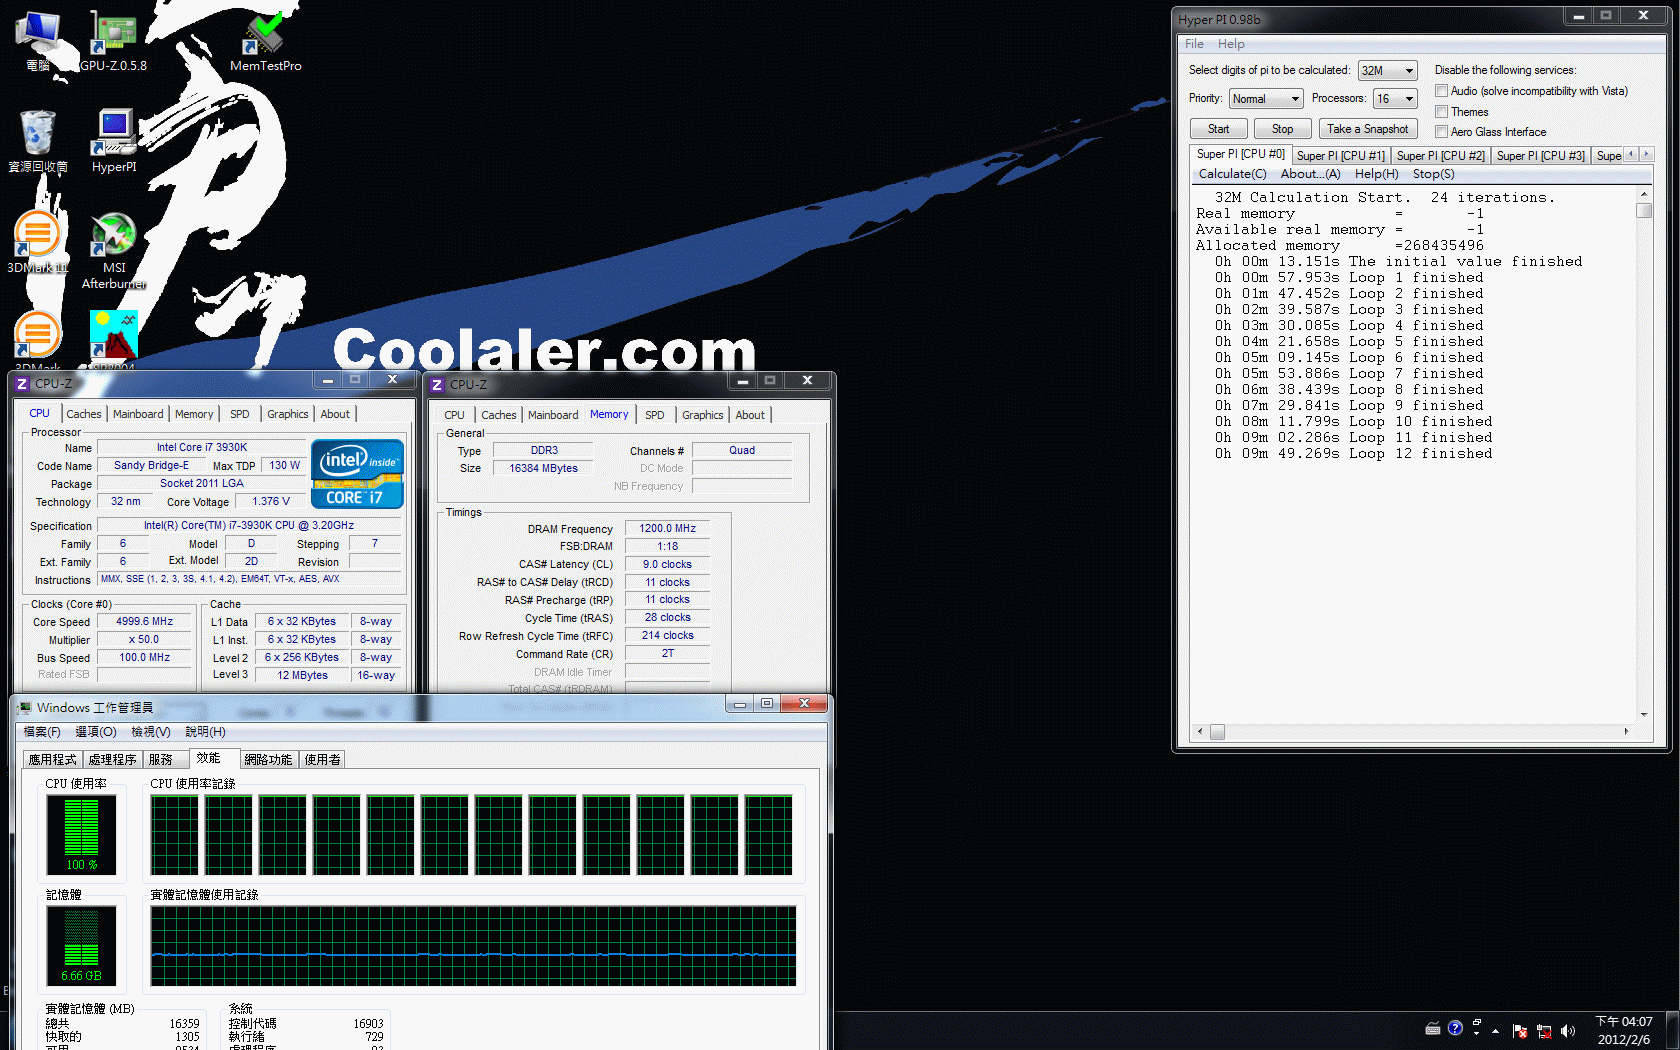Click the help question-mark tray icon
The width and height of the screenshot is (1680, 1050).
pos(1455,1028)
